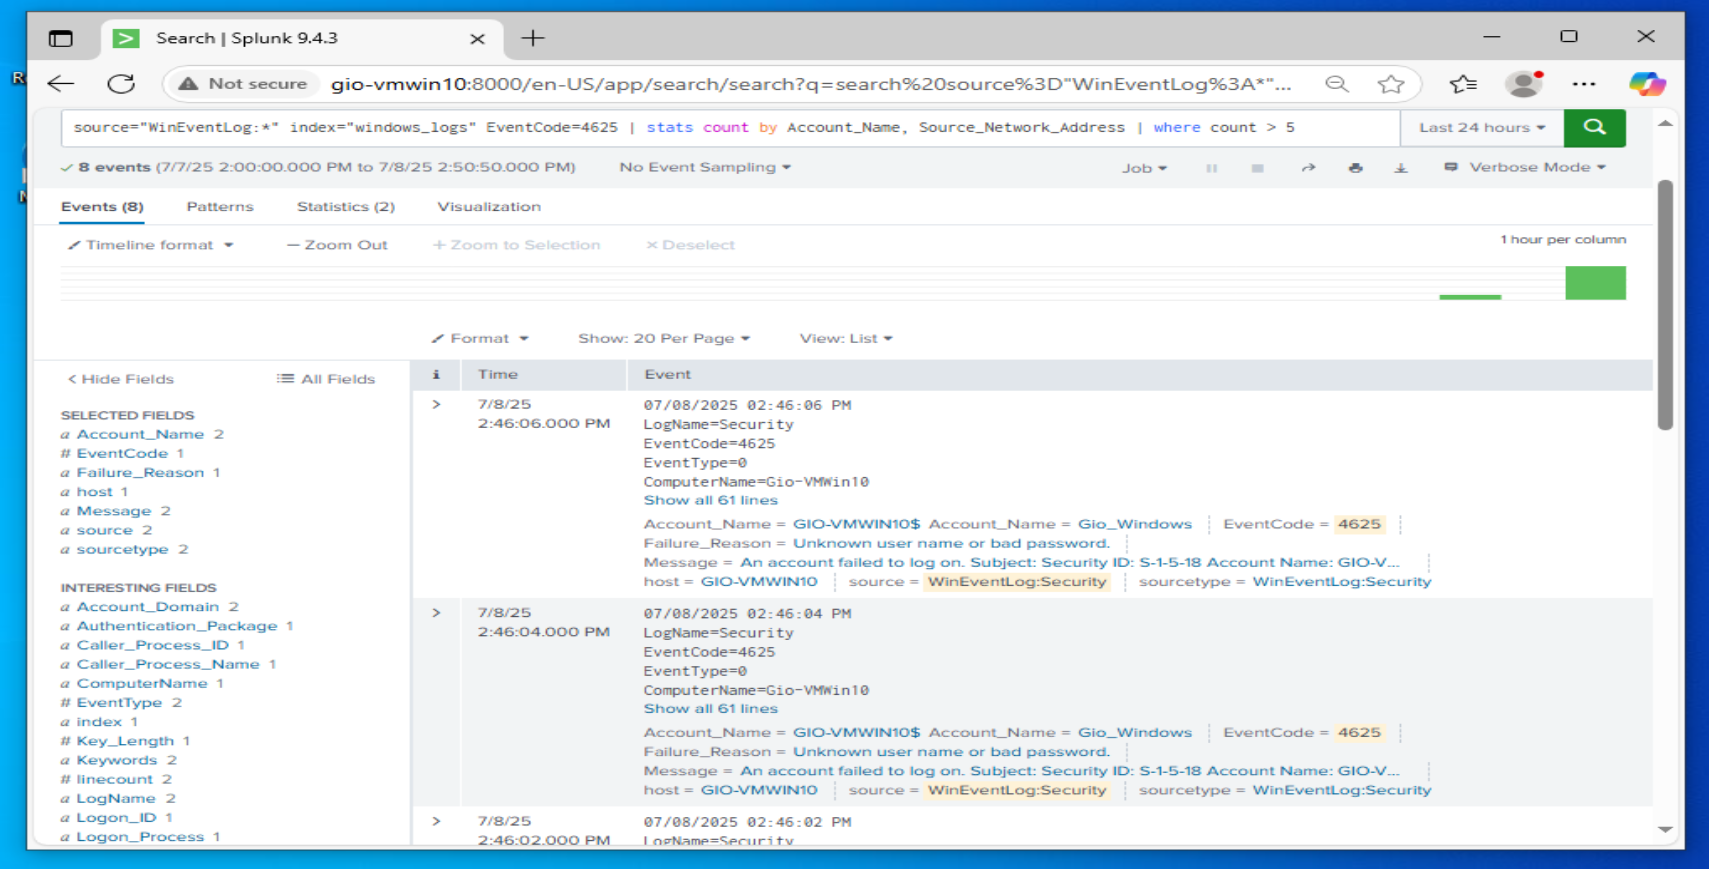Viewport: 1709px width, 869px height.
Task: Export search results download icon
Action: pos(1401,168)
